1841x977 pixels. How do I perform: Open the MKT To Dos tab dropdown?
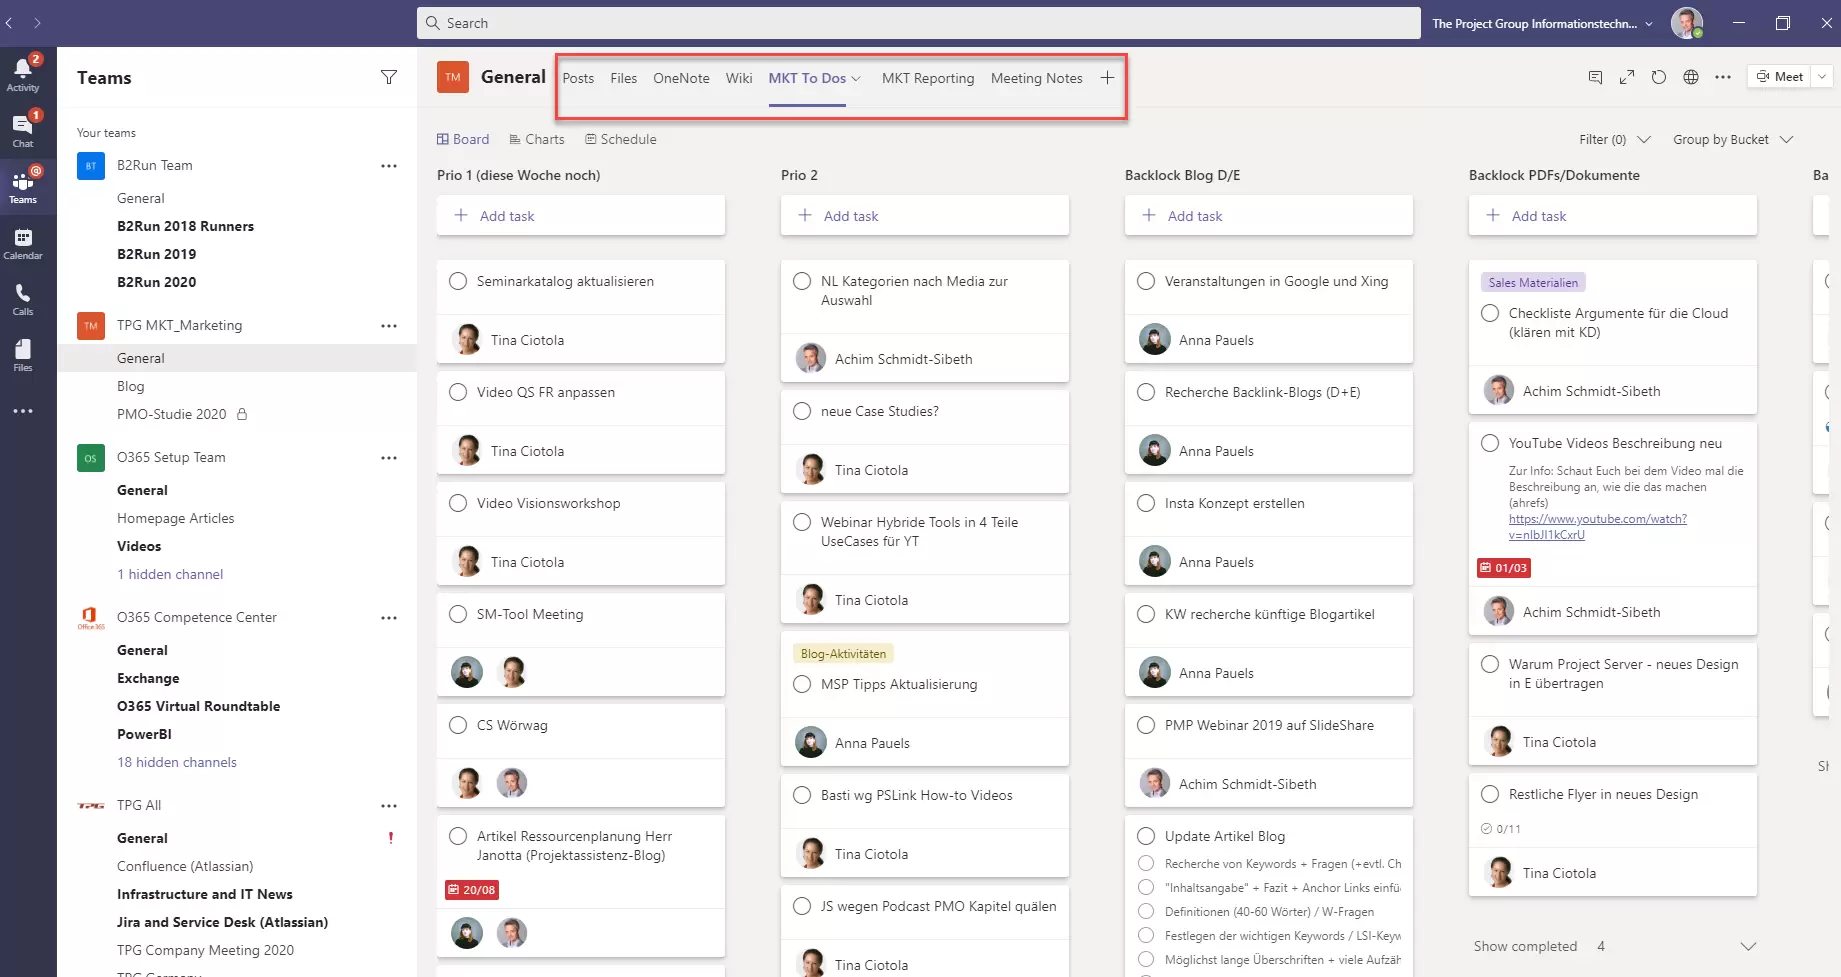(856, 79)
